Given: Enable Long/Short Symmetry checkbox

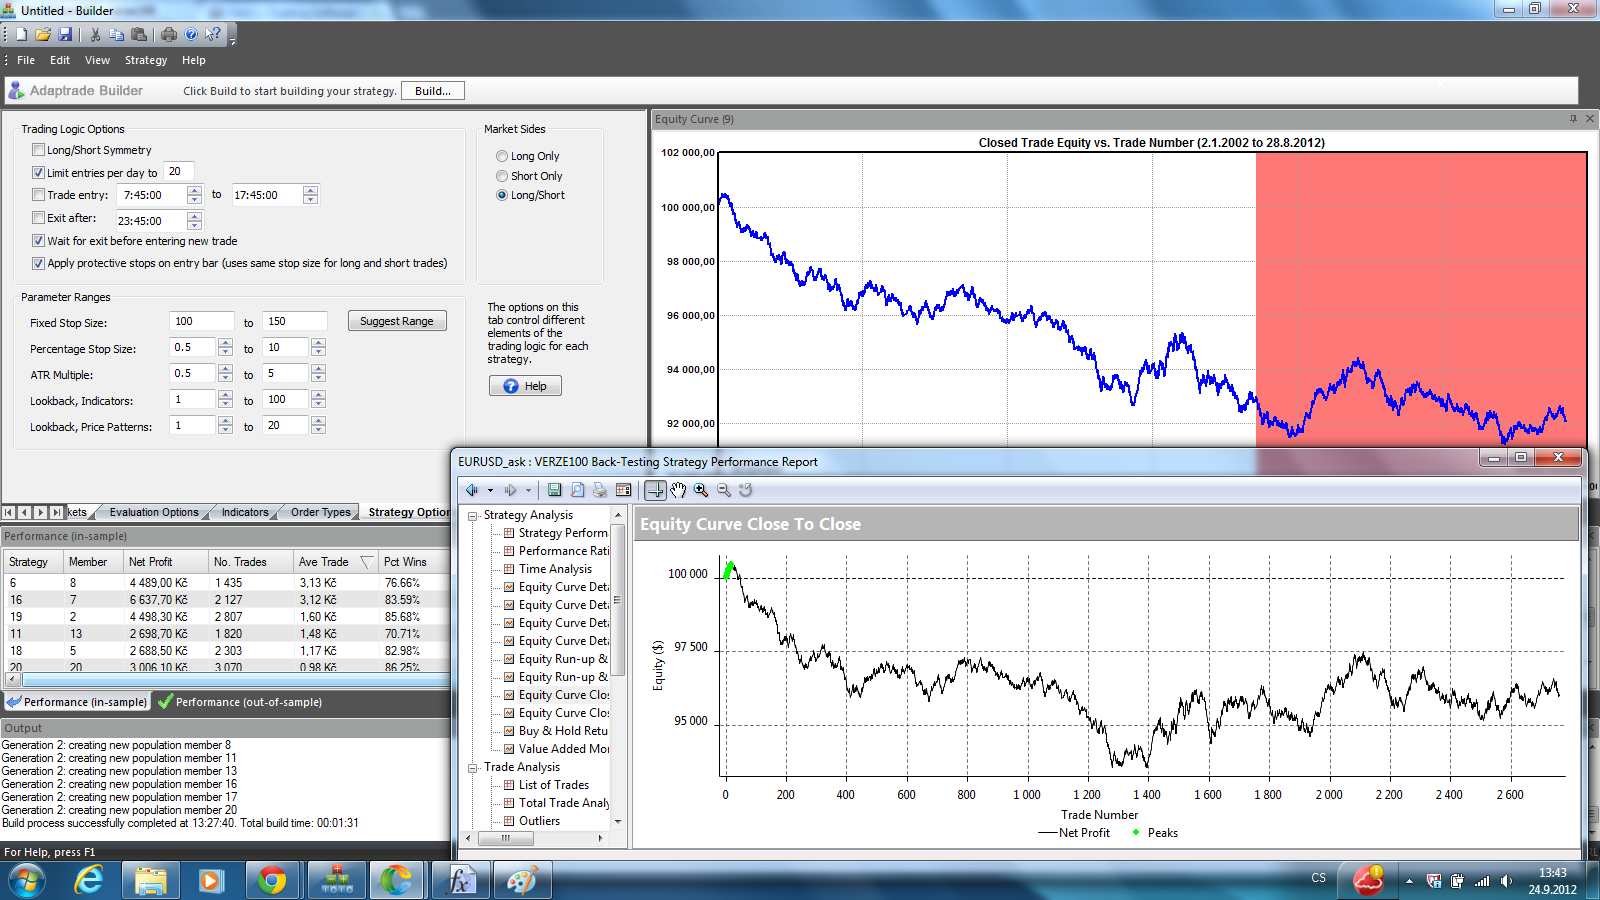Looking at the screenshot, I should pyautogui.click(x=38, y=150).
